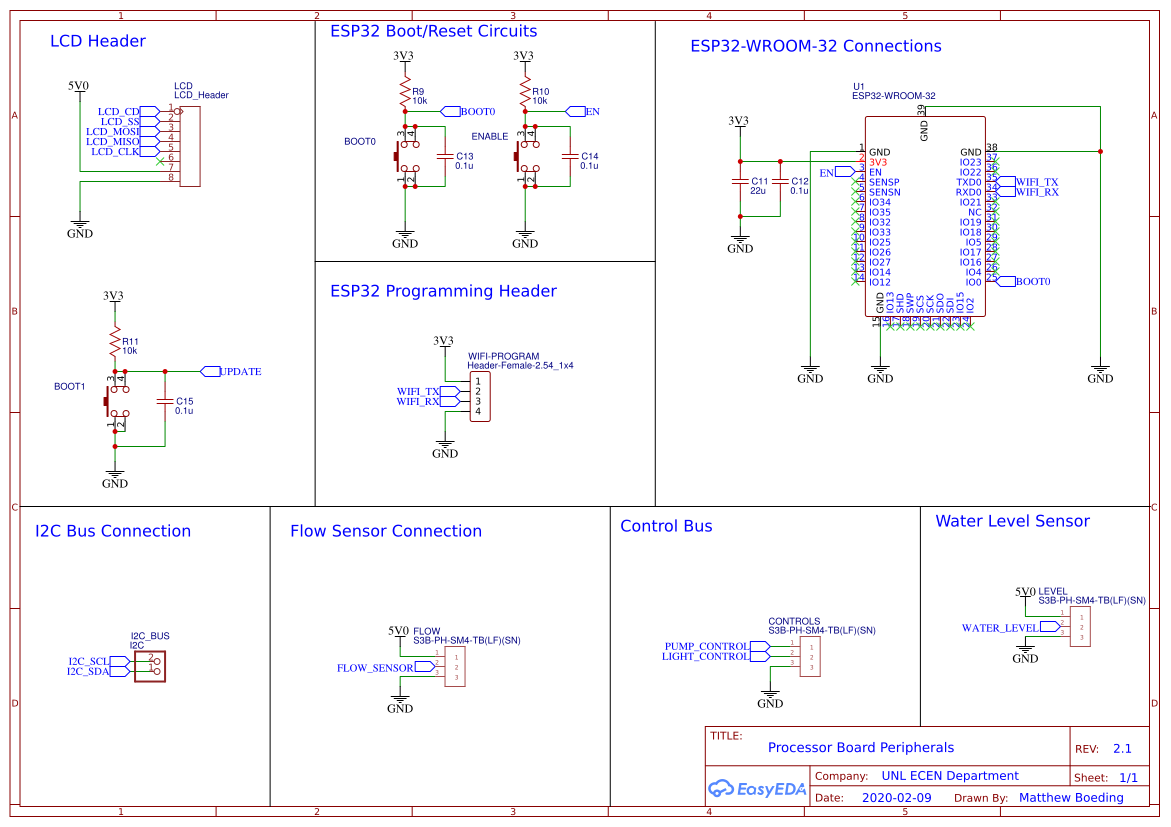Click the EasyEDA logo in the title block
Screen dimensions: 1171x827
point(757,789)
